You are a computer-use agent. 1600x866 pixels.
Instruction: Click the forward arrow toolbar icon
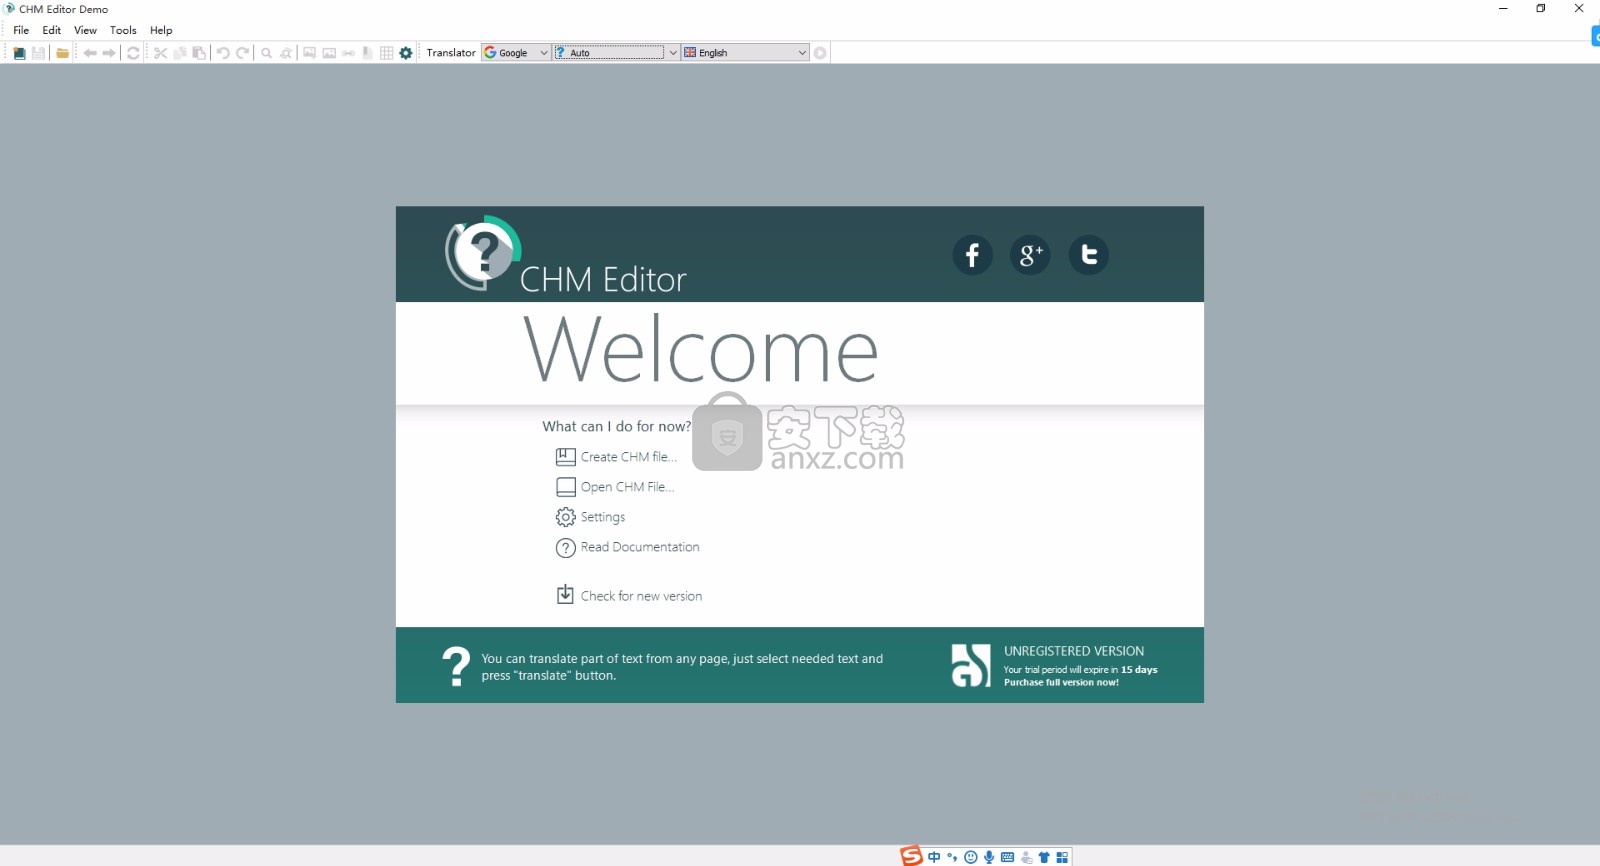coord(109,53)
